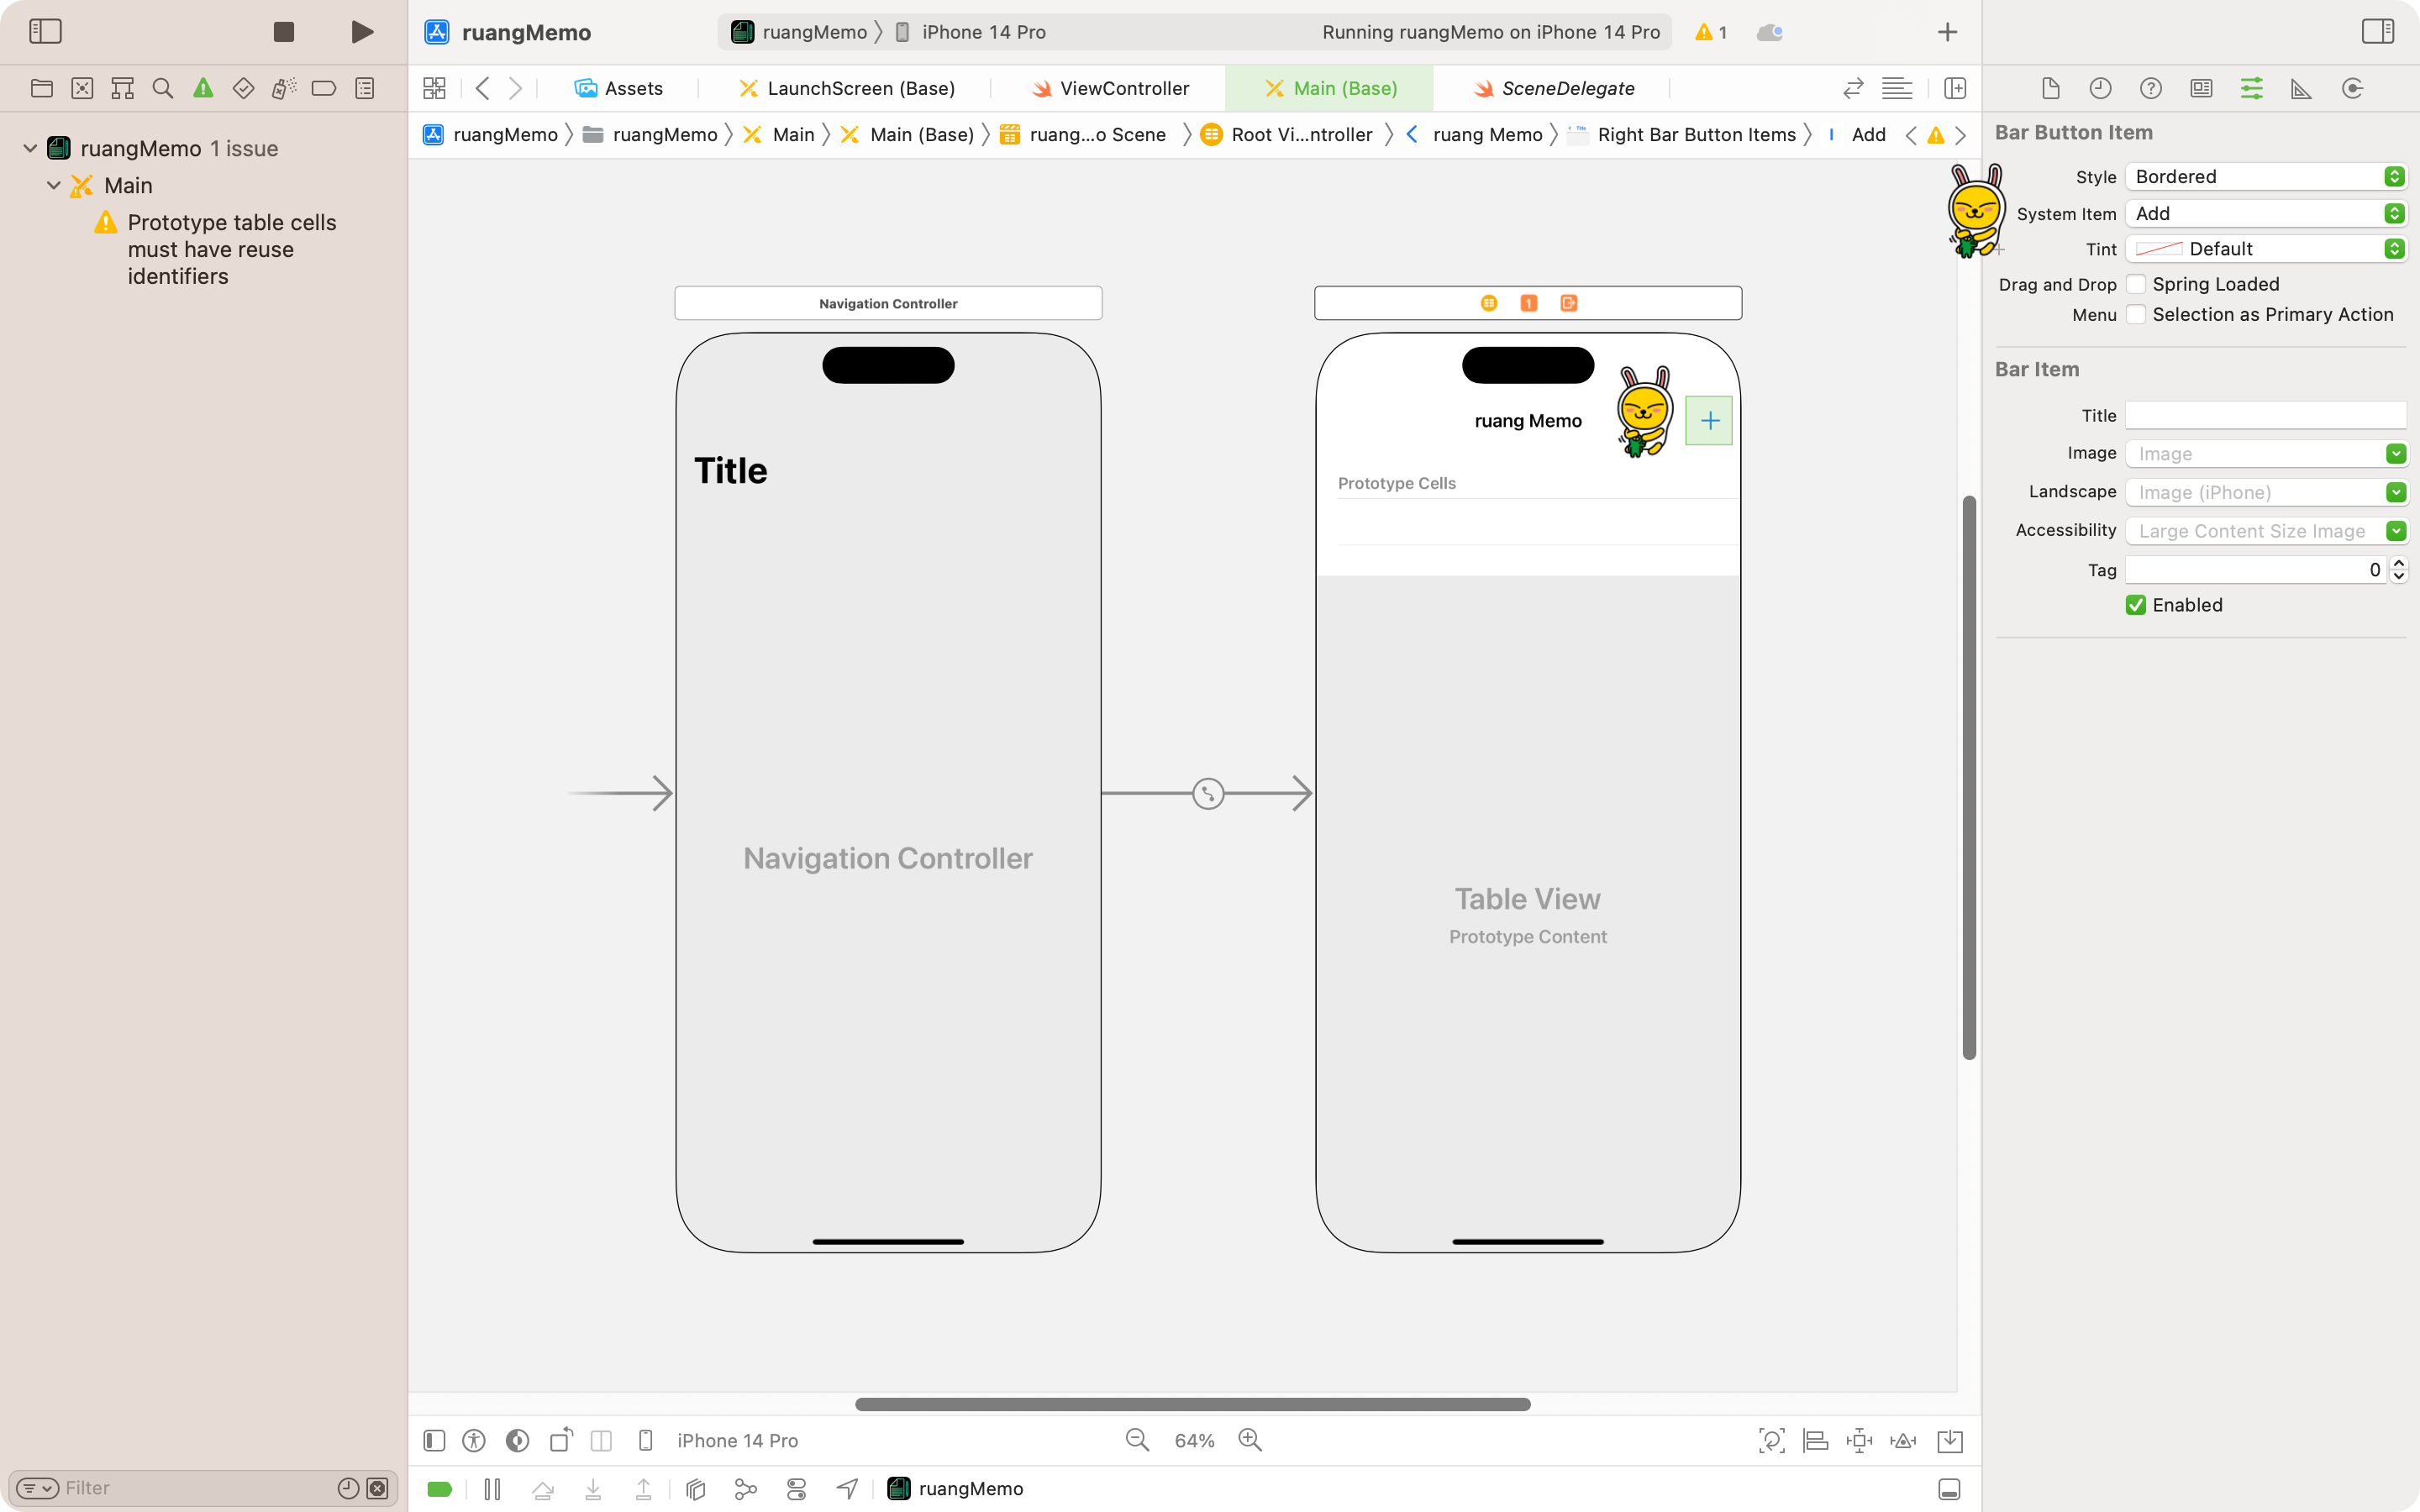Change canvas orientation

561,1440
